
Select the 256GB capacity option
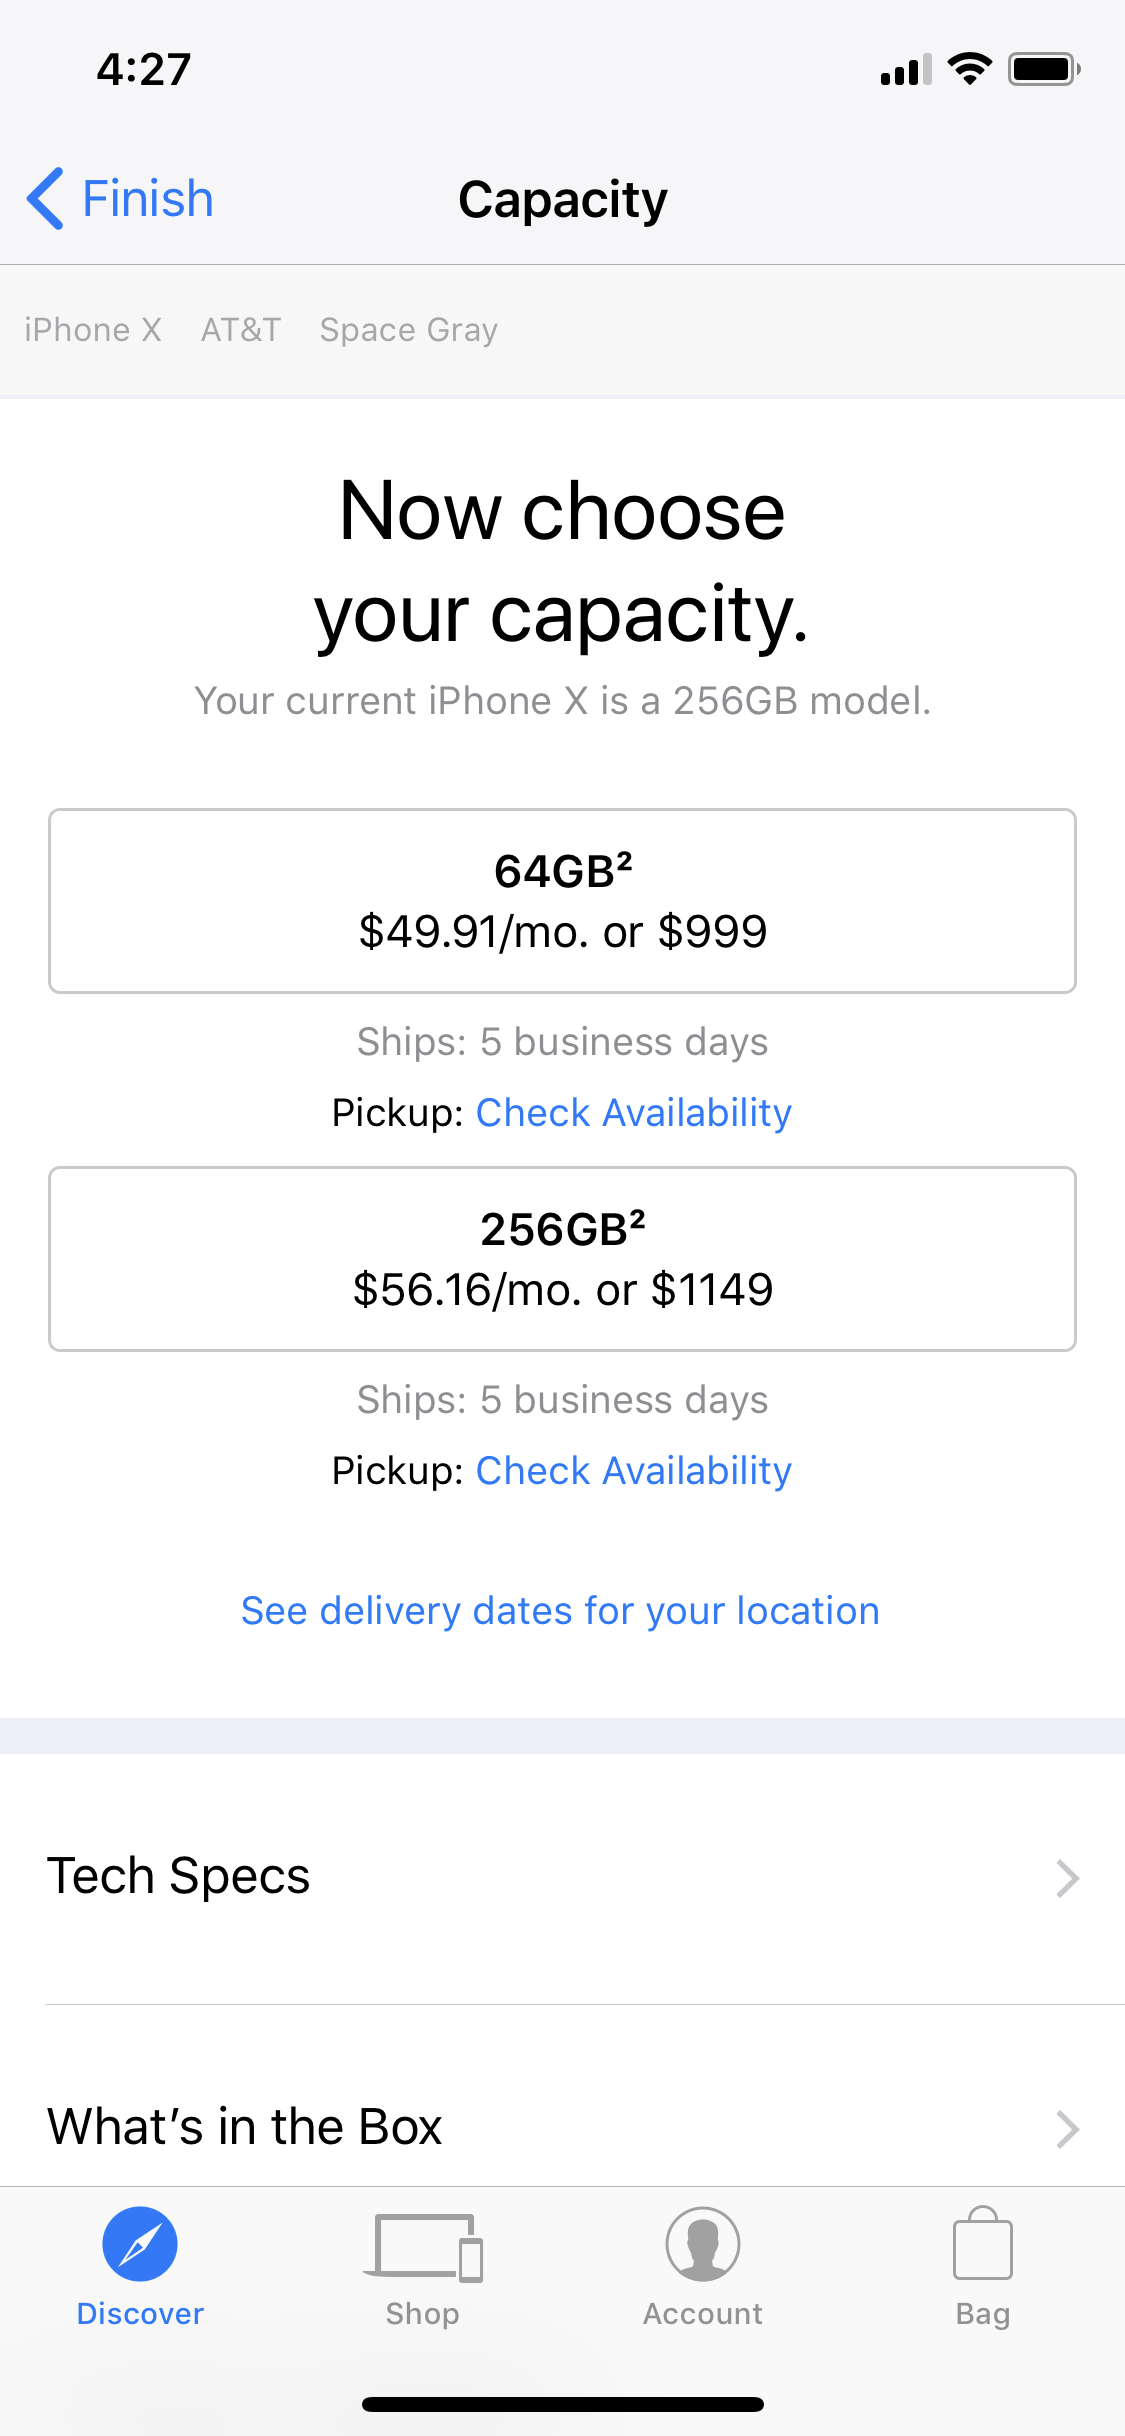[x=562, y=1259]
